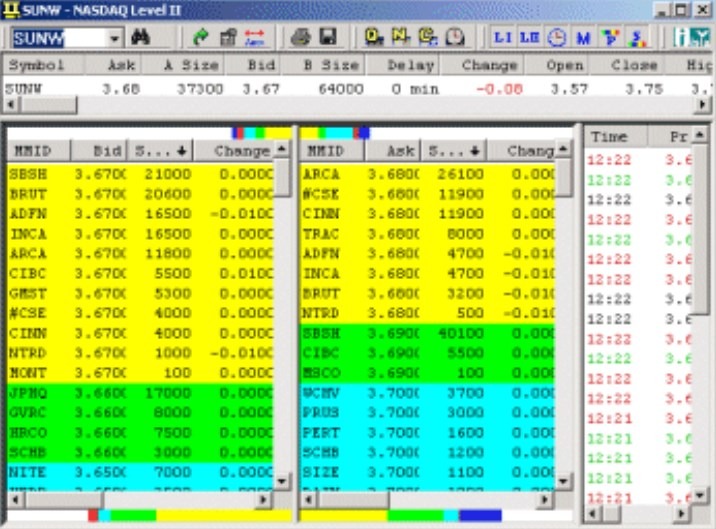Click the green curved arrow icon

[200, 37]
